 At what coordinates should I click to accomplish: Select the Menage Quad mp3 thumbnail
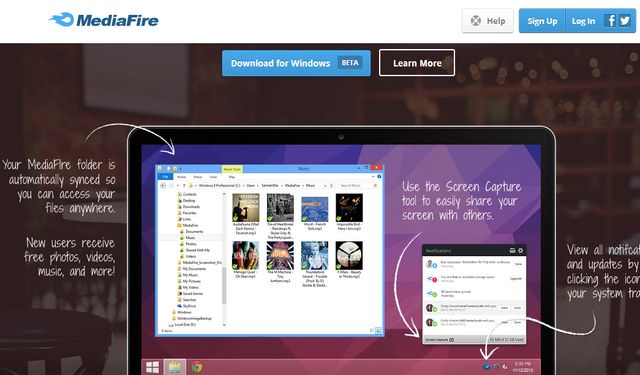246,255
